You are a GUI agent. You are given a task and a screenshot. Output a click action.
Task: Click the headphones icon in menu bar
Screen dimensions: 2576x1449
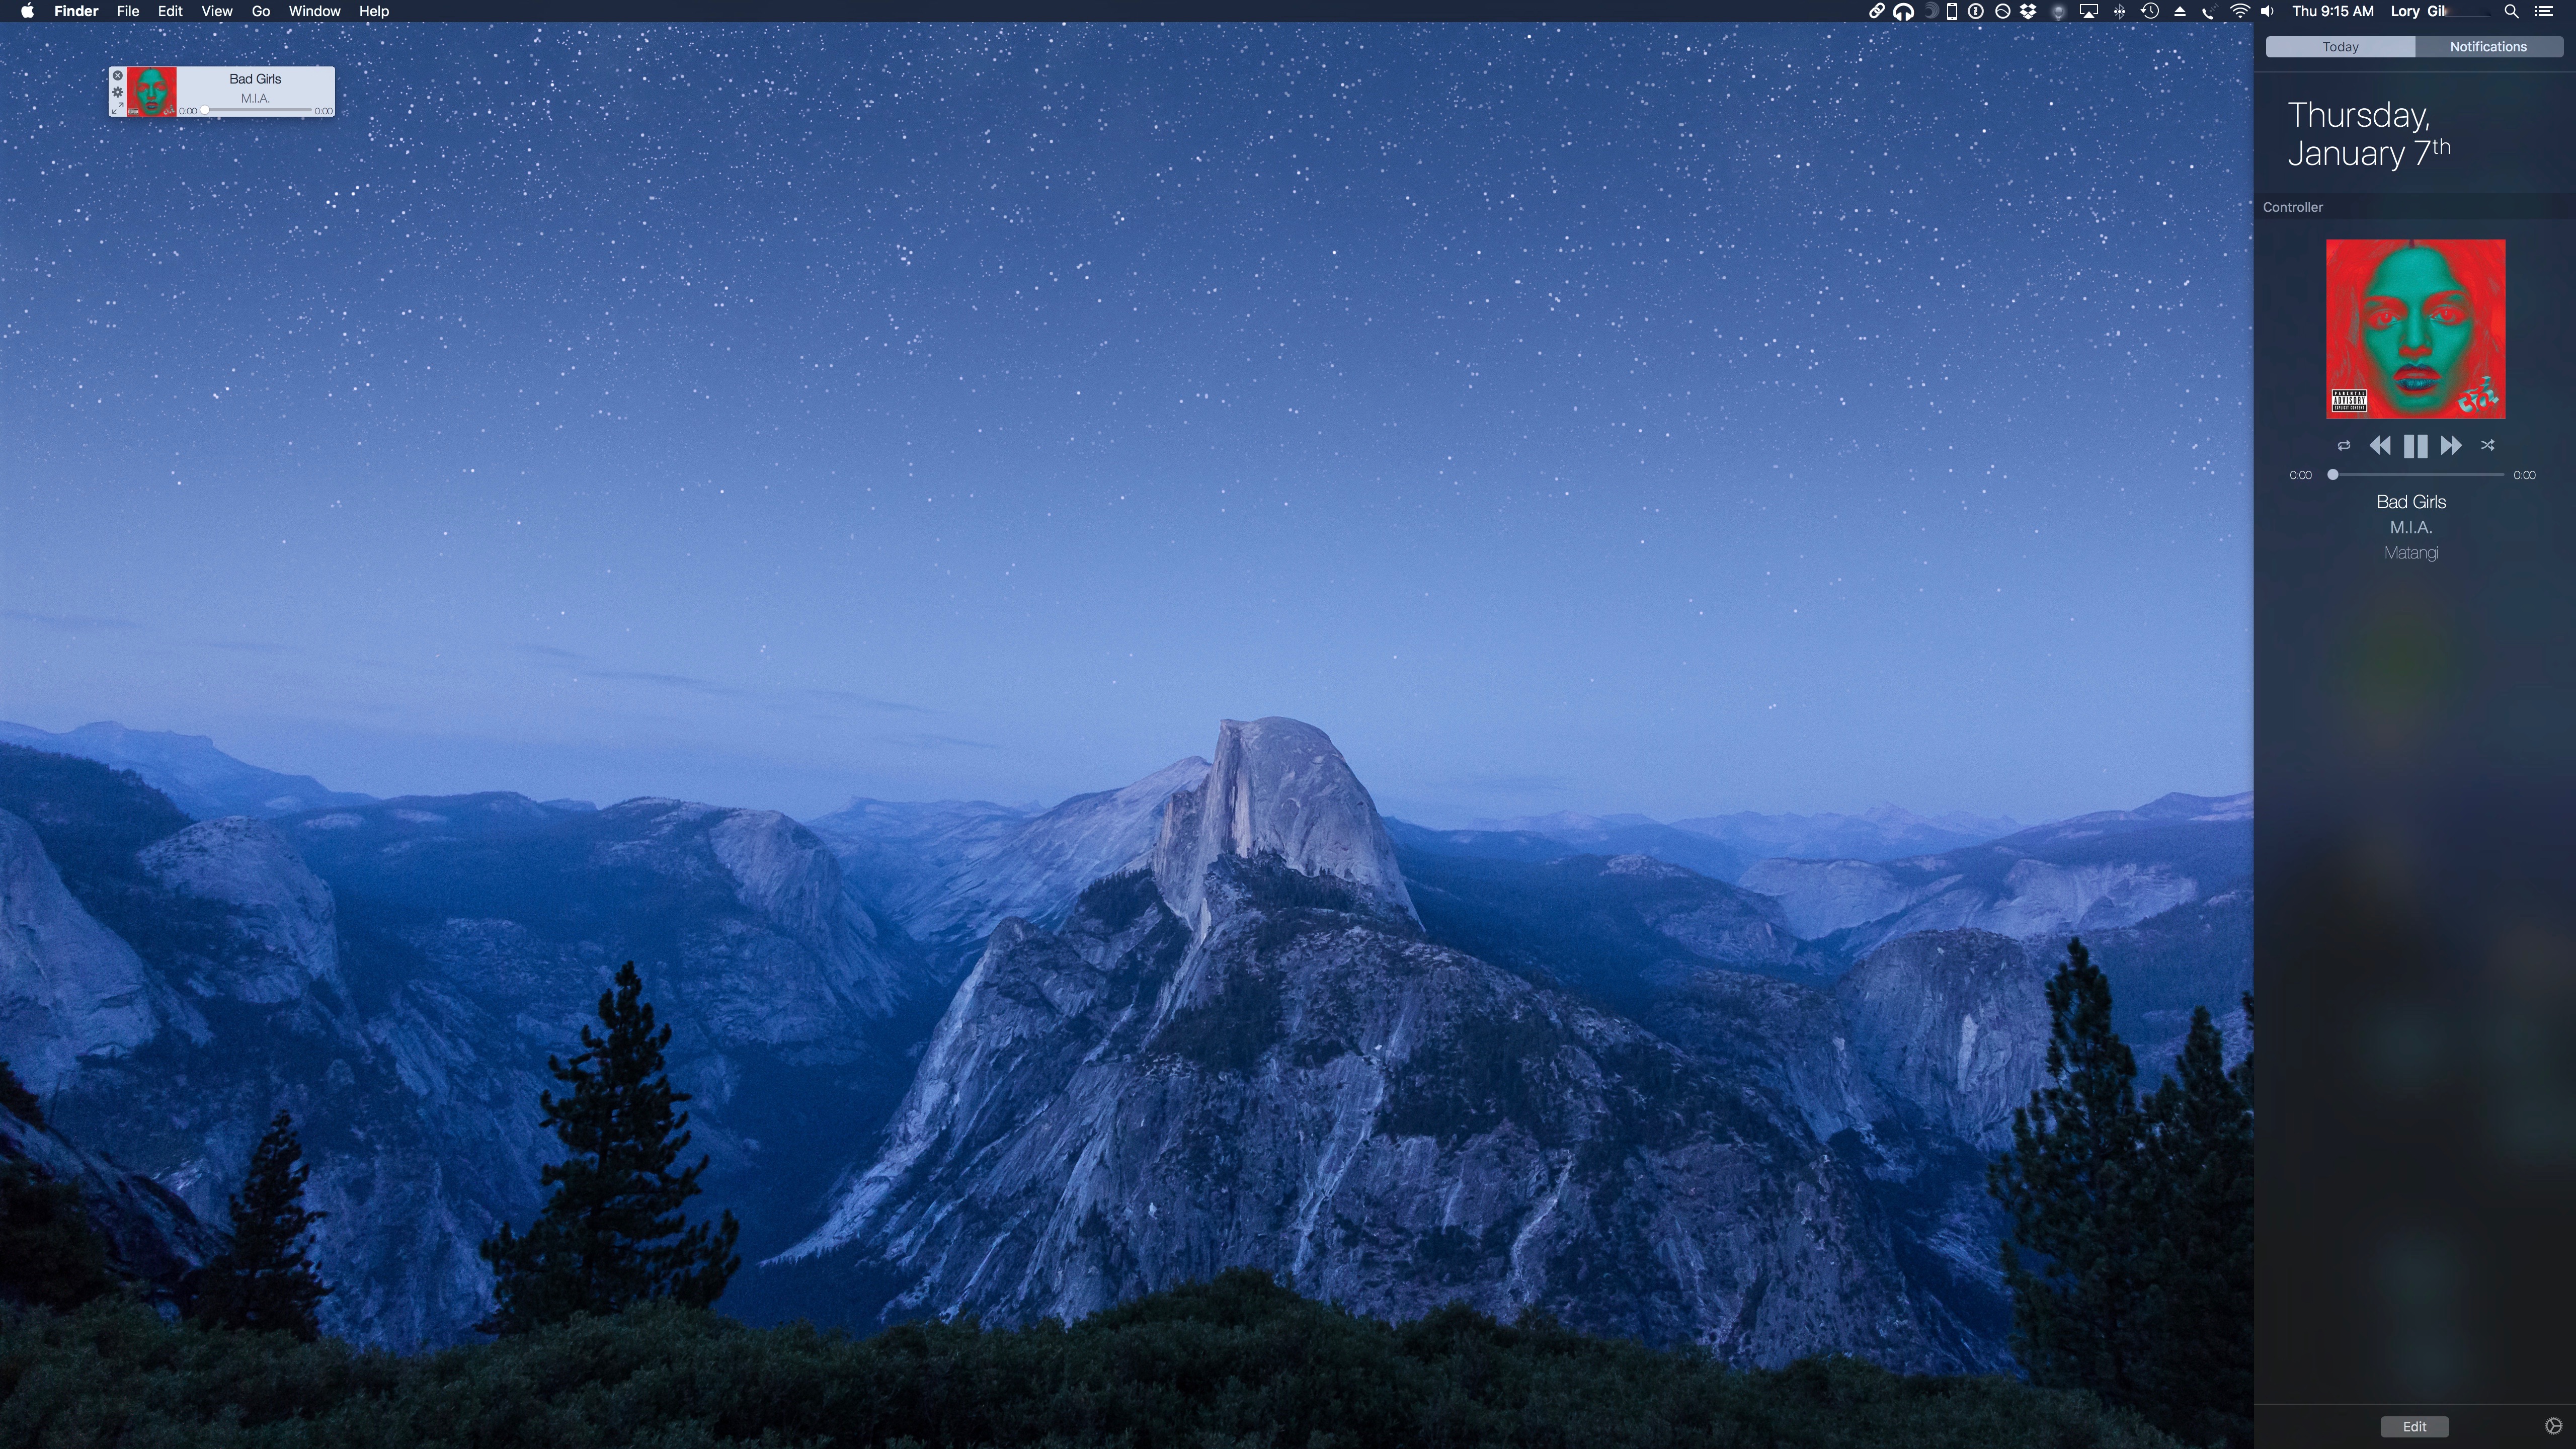coord(1903,11)
